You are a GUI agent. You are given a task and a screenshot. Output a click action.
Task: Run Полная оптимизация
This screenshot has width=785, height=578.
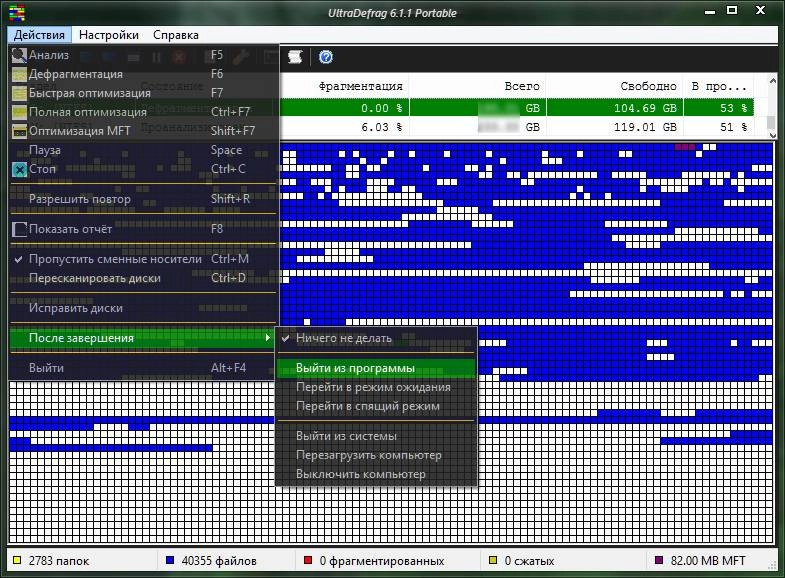click(x=143, y=112)
